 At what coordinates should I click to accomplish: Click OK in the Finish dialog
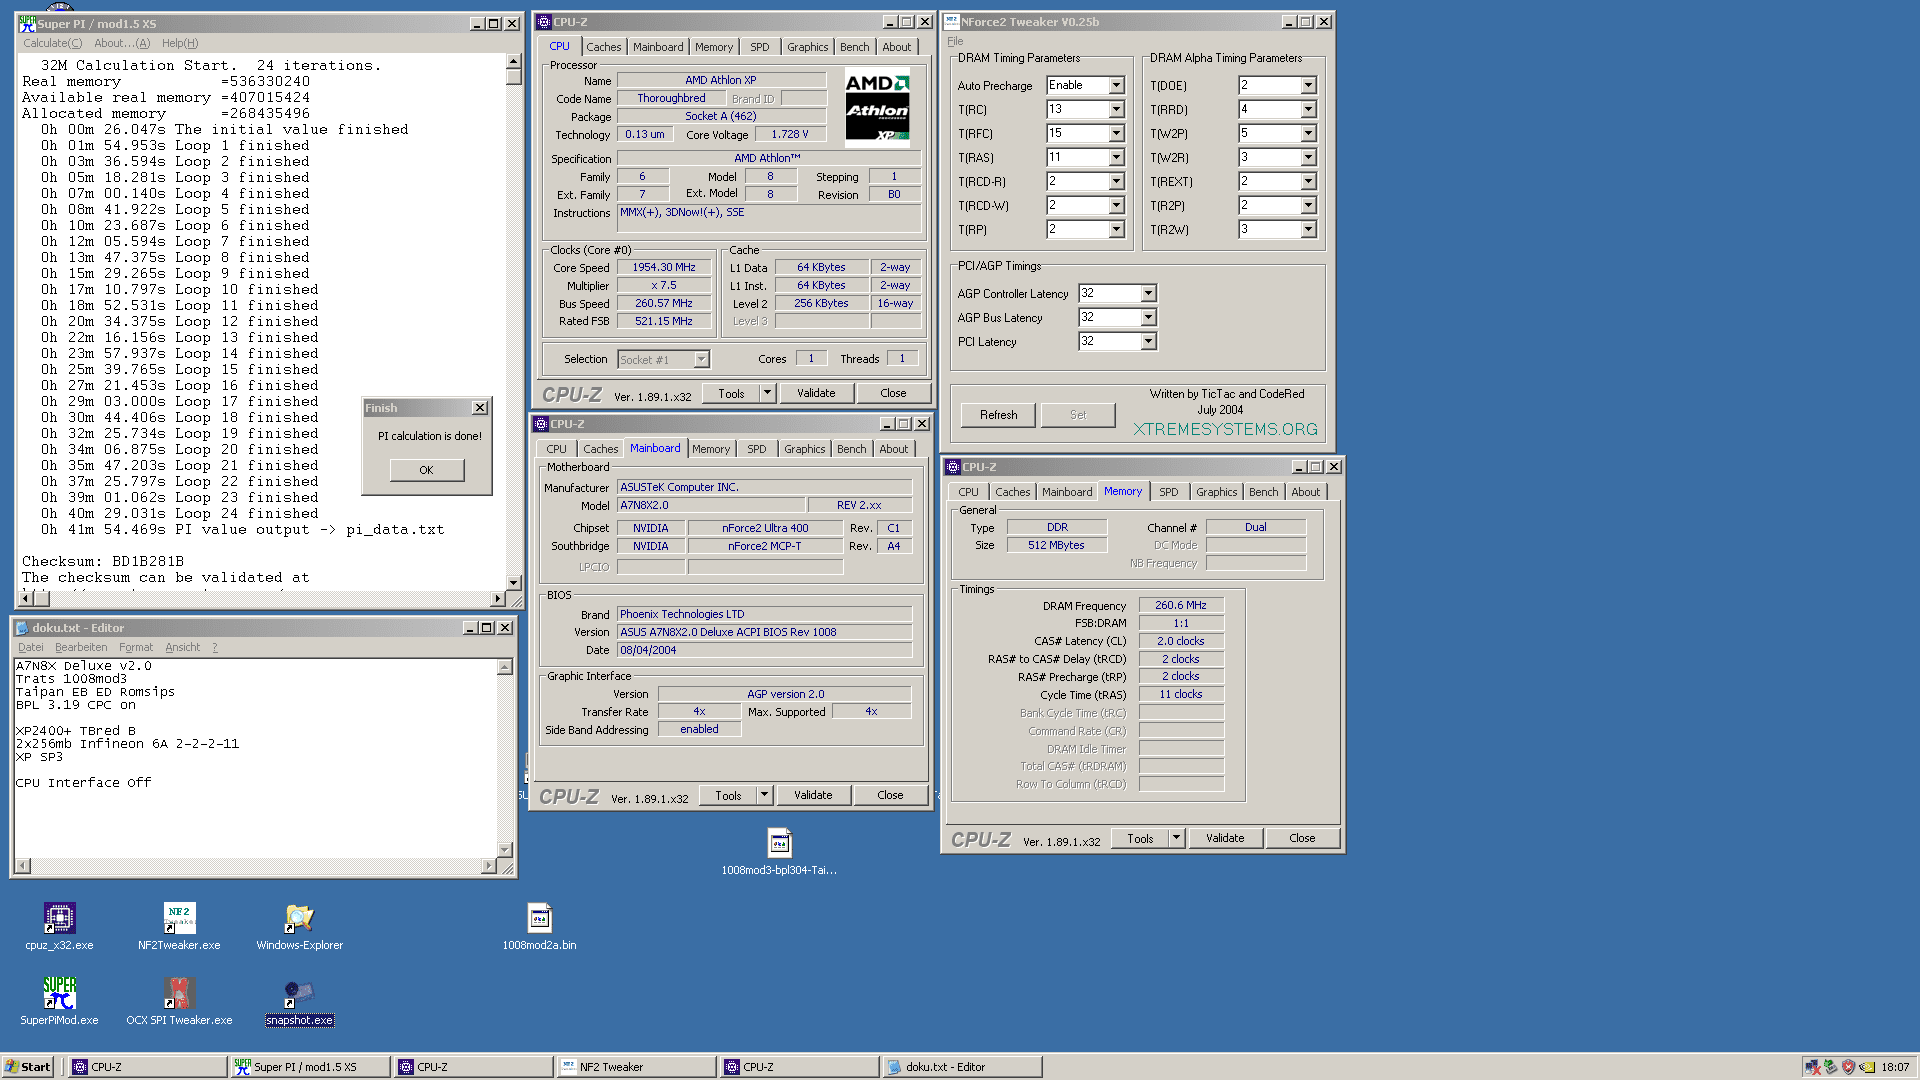tap(426, 470)
